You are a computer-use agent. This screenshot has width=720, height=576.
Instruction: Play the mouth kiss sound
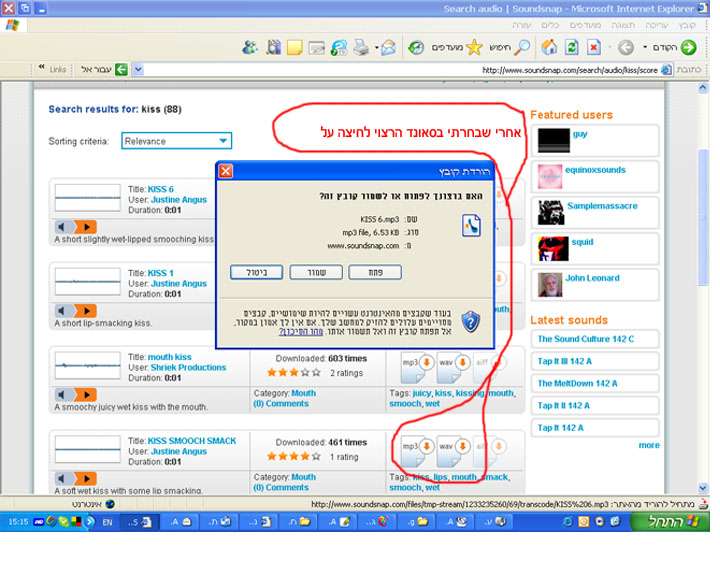[x=86, y=395]
